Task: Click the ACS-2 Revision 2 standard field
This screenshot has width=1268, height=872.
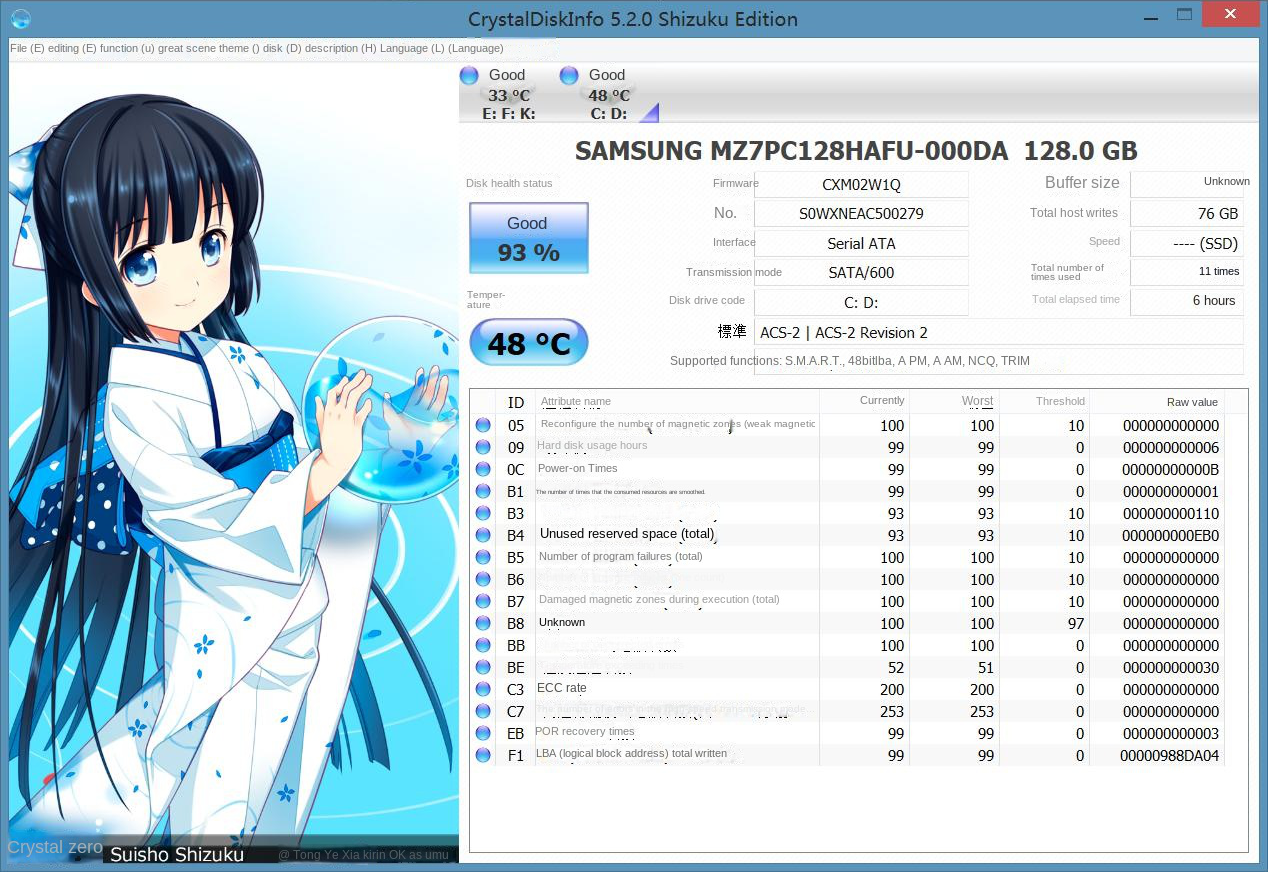Action: (999, 332)
